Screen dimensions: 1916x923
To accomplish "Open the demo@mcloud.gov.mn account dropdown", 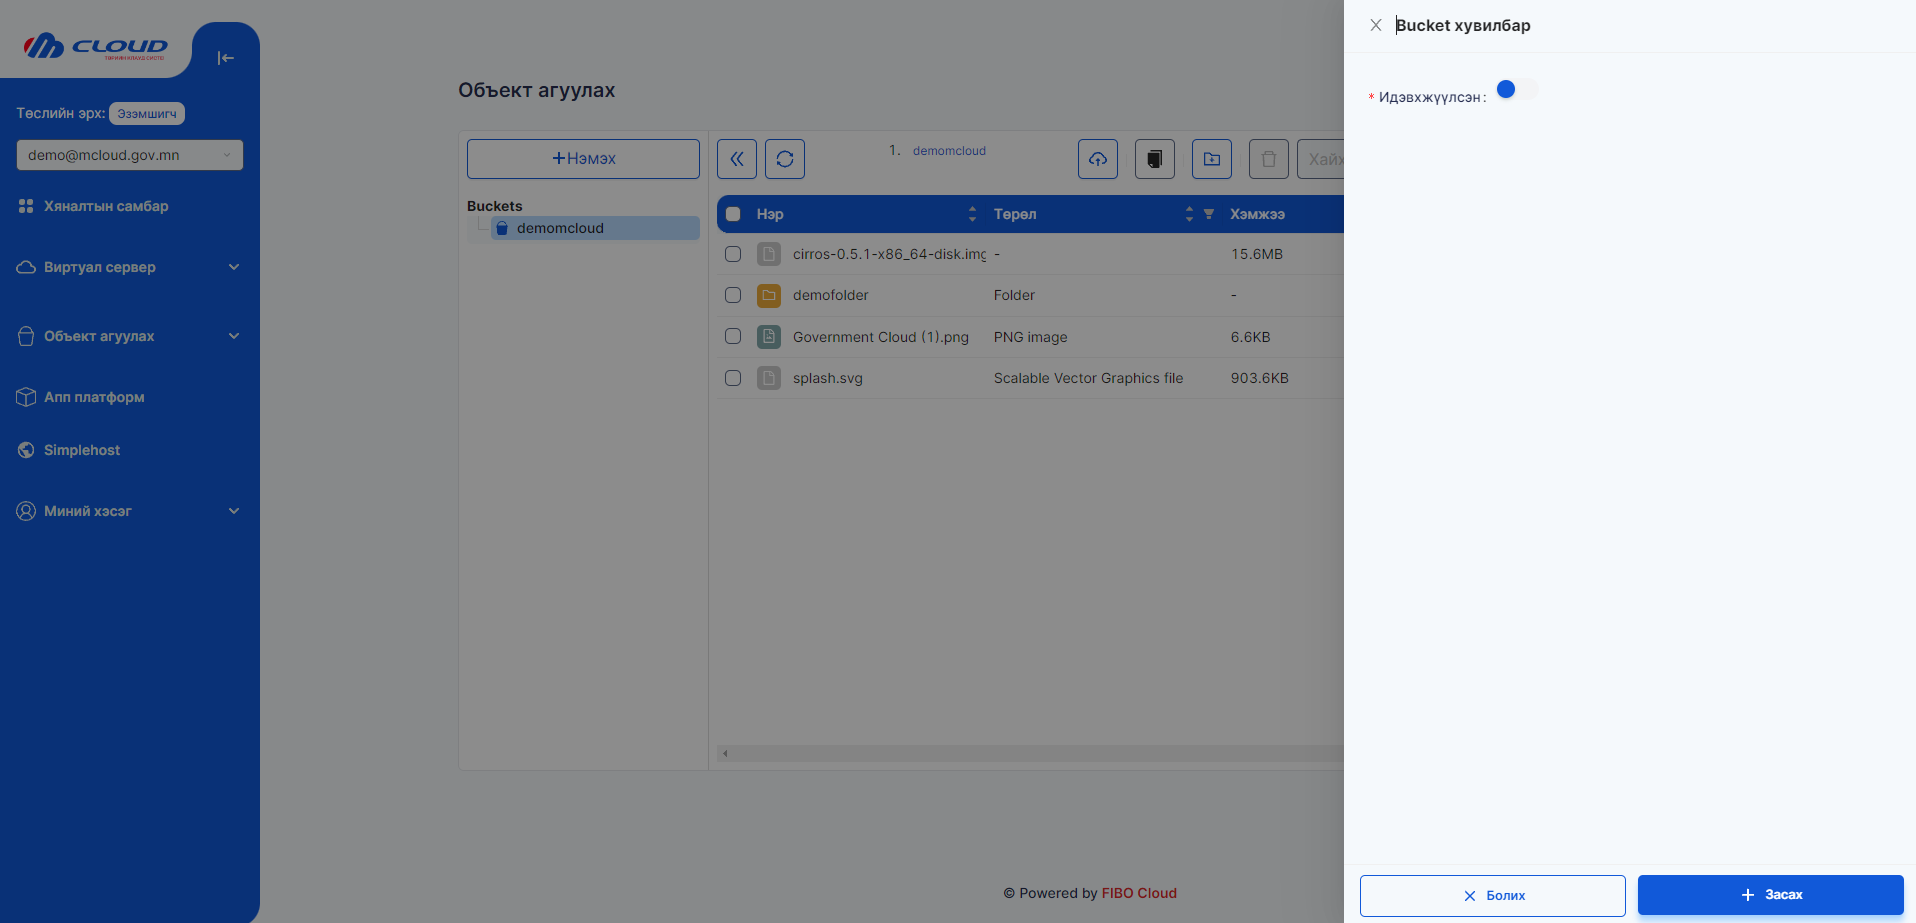I will point(129,155).
